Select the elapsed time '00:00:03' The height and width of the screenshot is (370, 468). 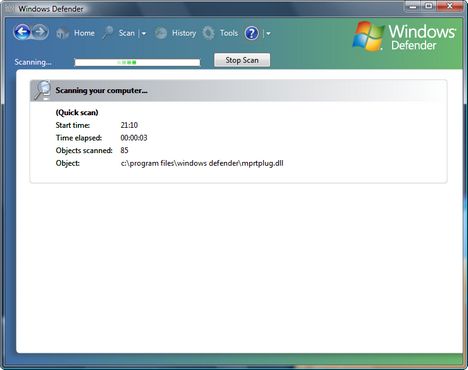[x=134, y=138]
